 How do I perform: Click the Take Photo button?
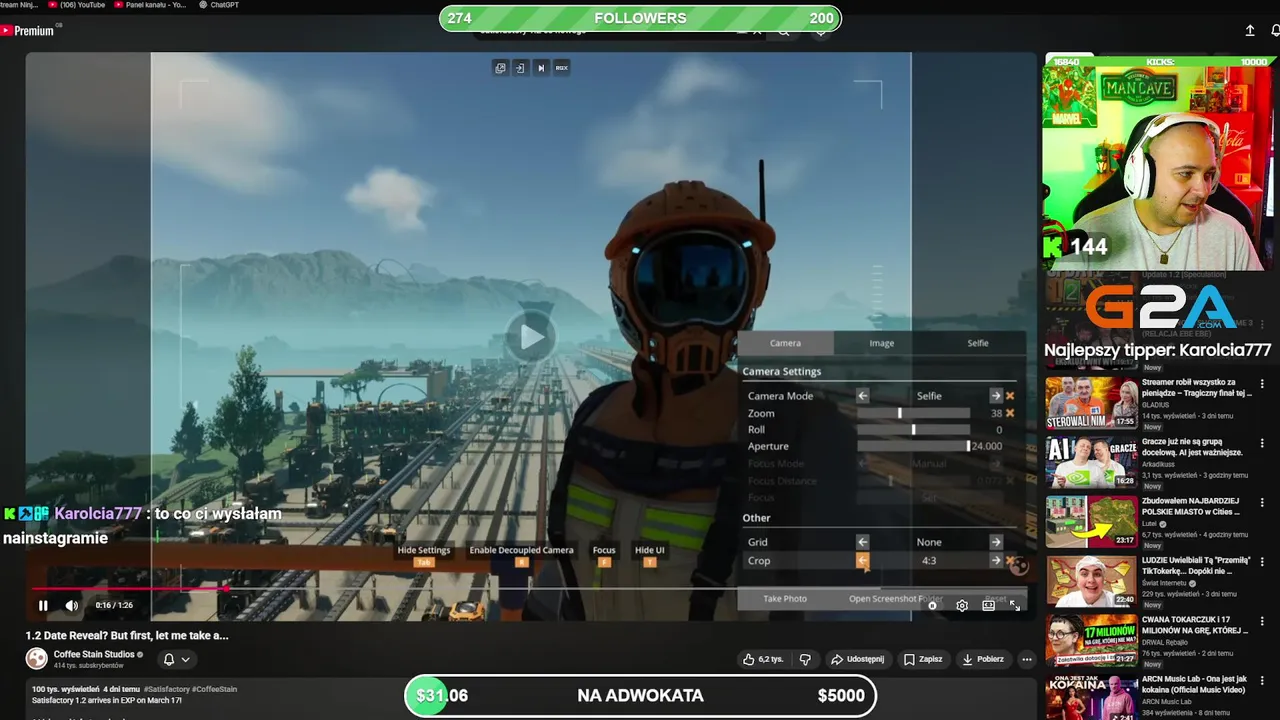point(785,599)
